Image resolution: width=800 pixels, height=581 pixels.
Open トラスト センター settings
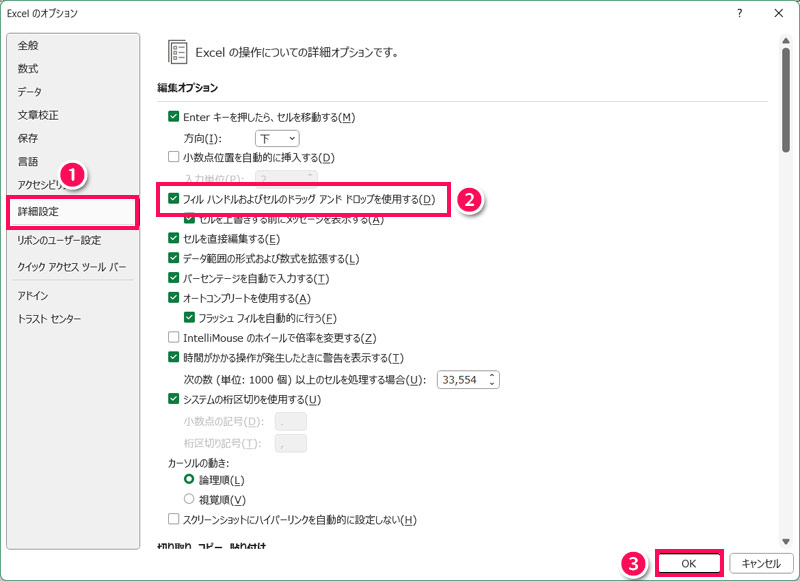(x=49, y=319)
